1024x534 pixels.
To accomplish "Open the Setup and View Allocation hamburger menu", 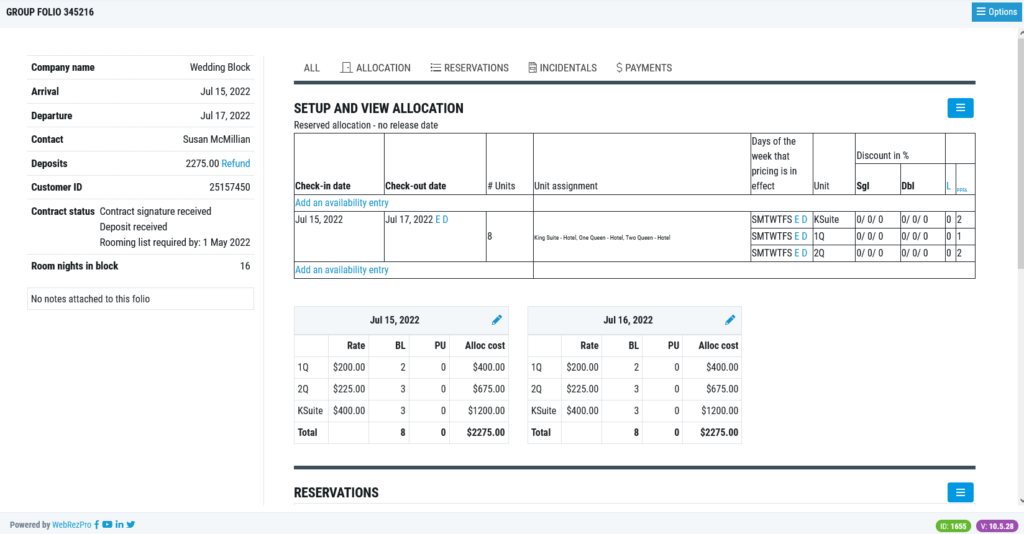I will point(960,108).
